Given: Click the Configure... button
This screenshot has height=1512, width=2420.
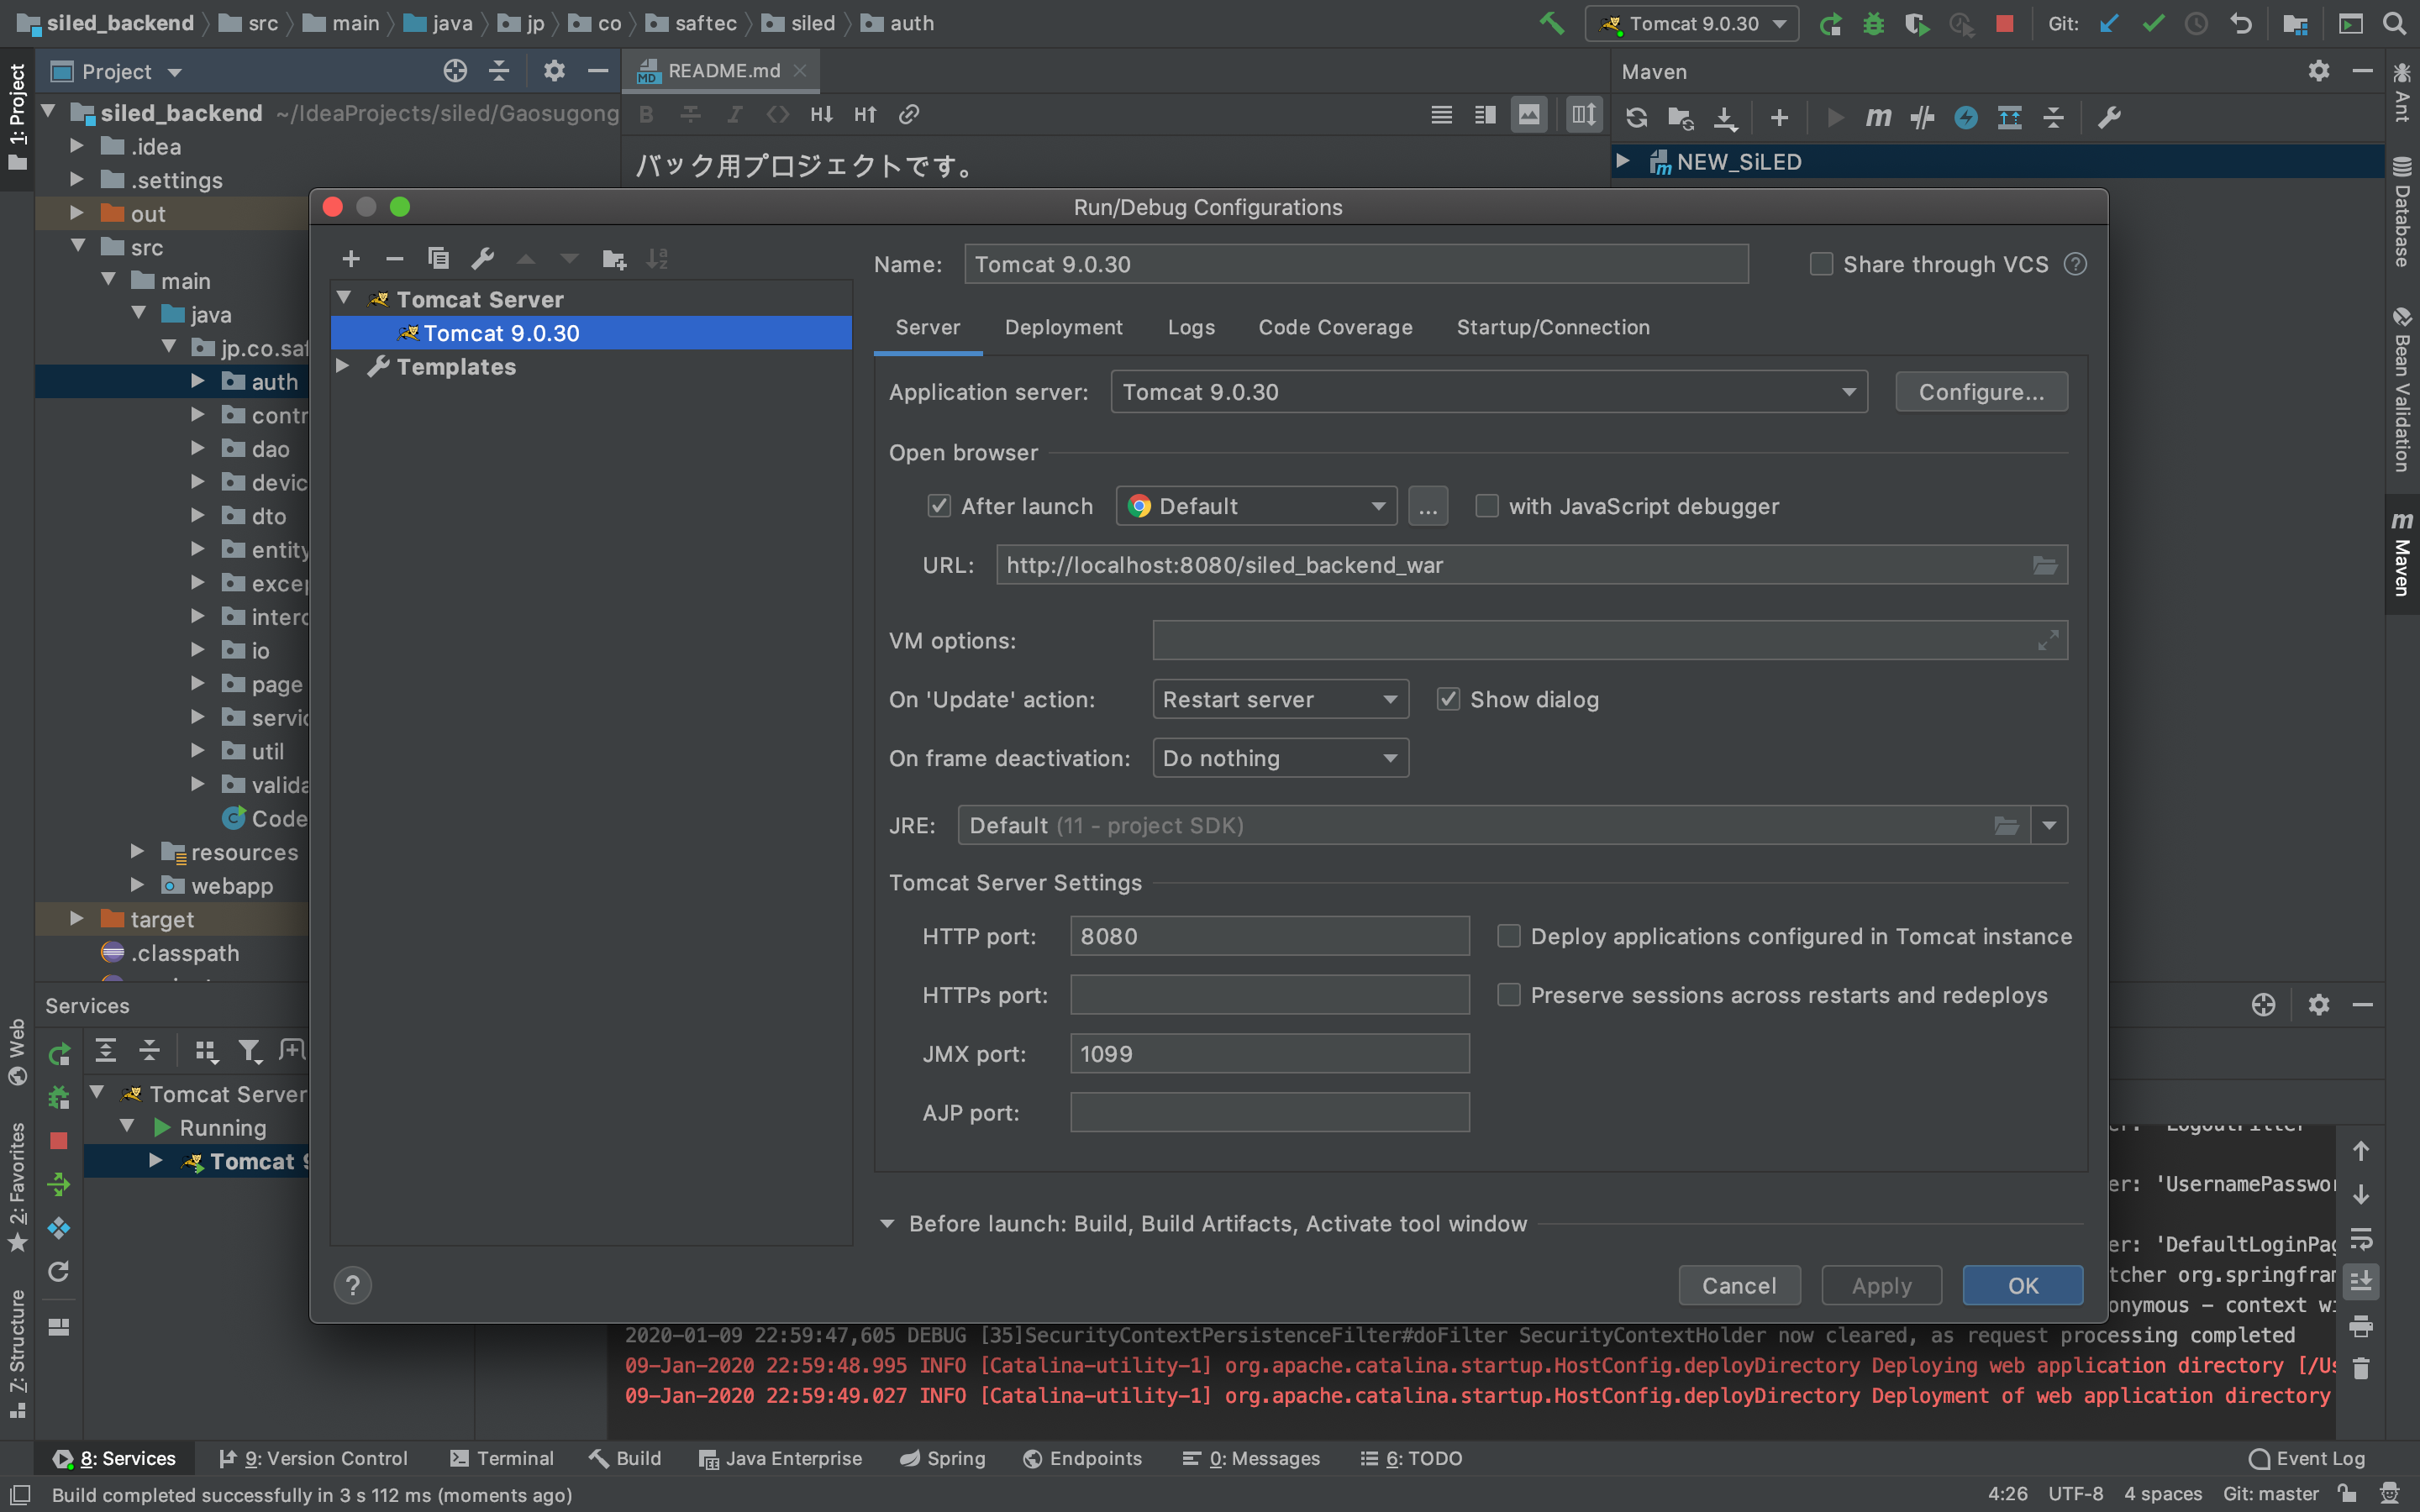Looking at the screenshot, I should pyautogui.click(x=1980, y=392).
